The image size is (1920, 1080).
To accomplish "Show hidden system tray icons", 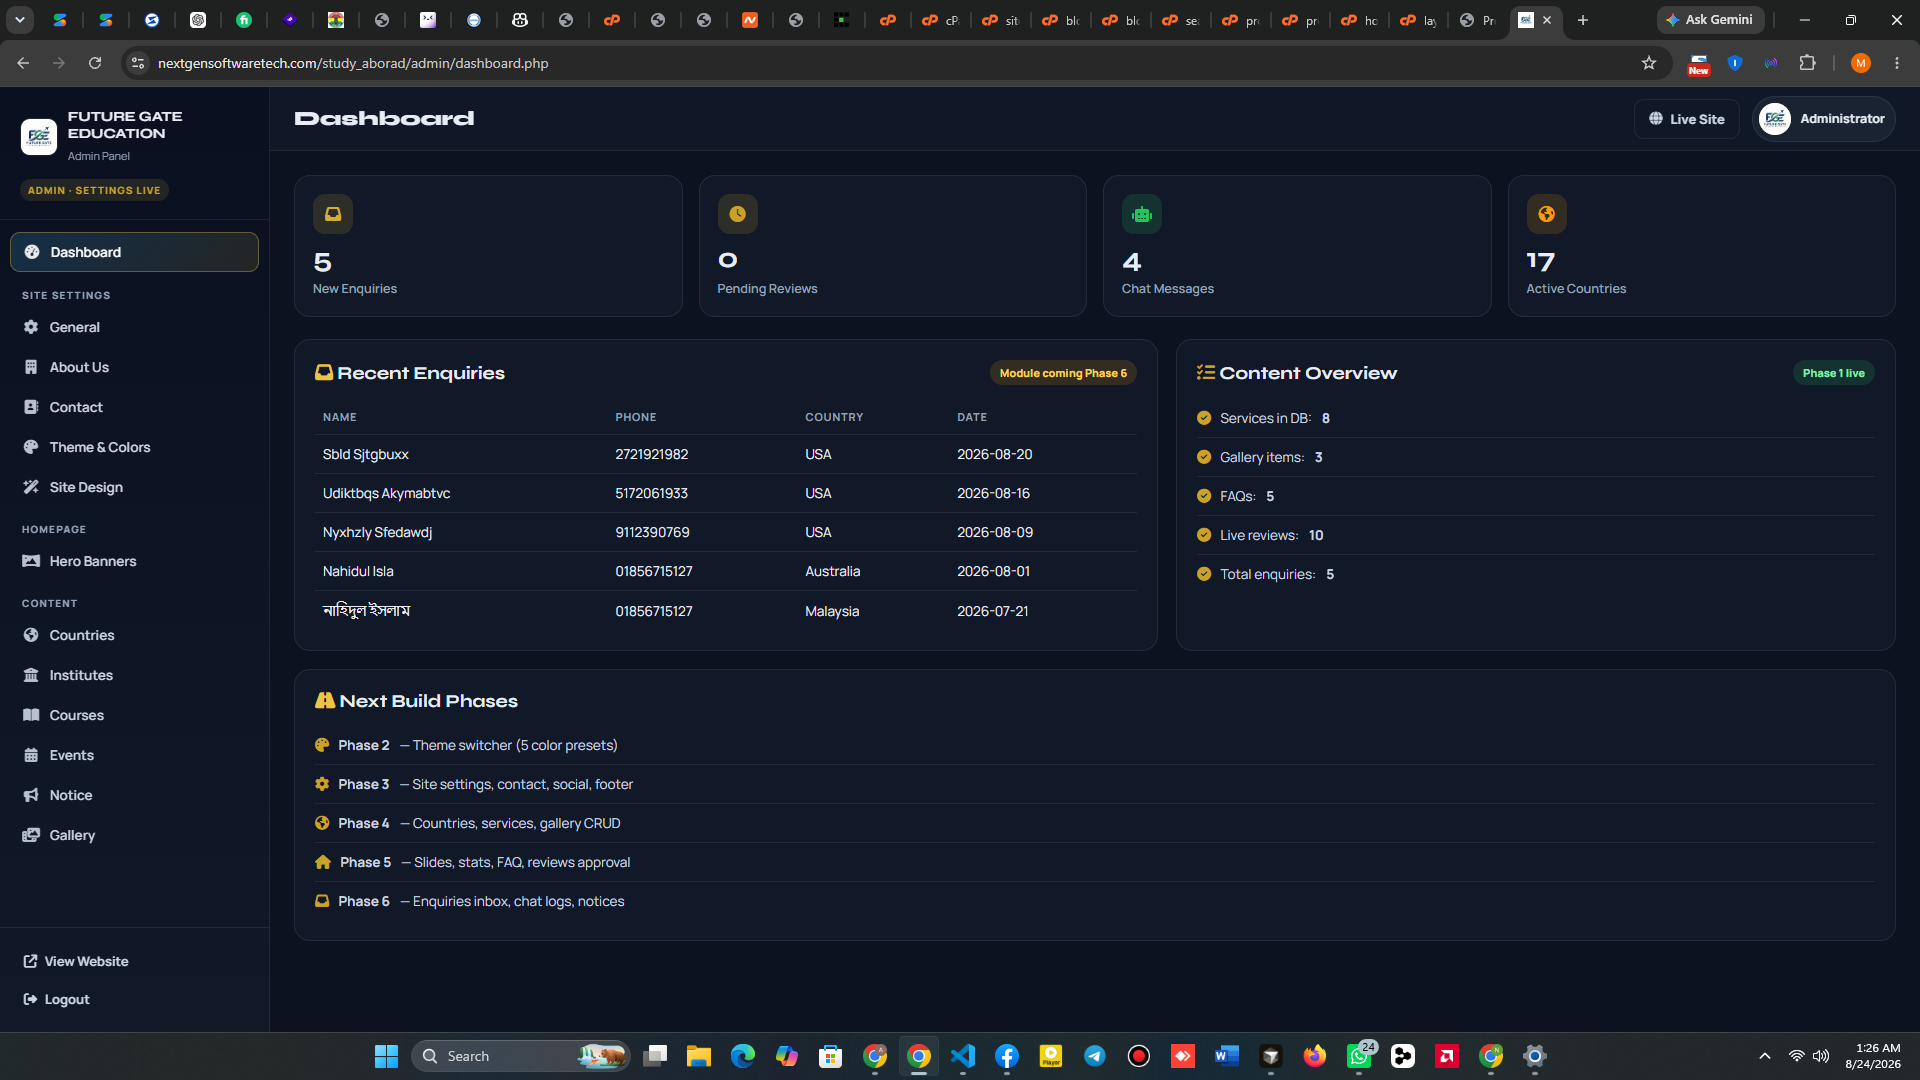I will (1765, 1056).
